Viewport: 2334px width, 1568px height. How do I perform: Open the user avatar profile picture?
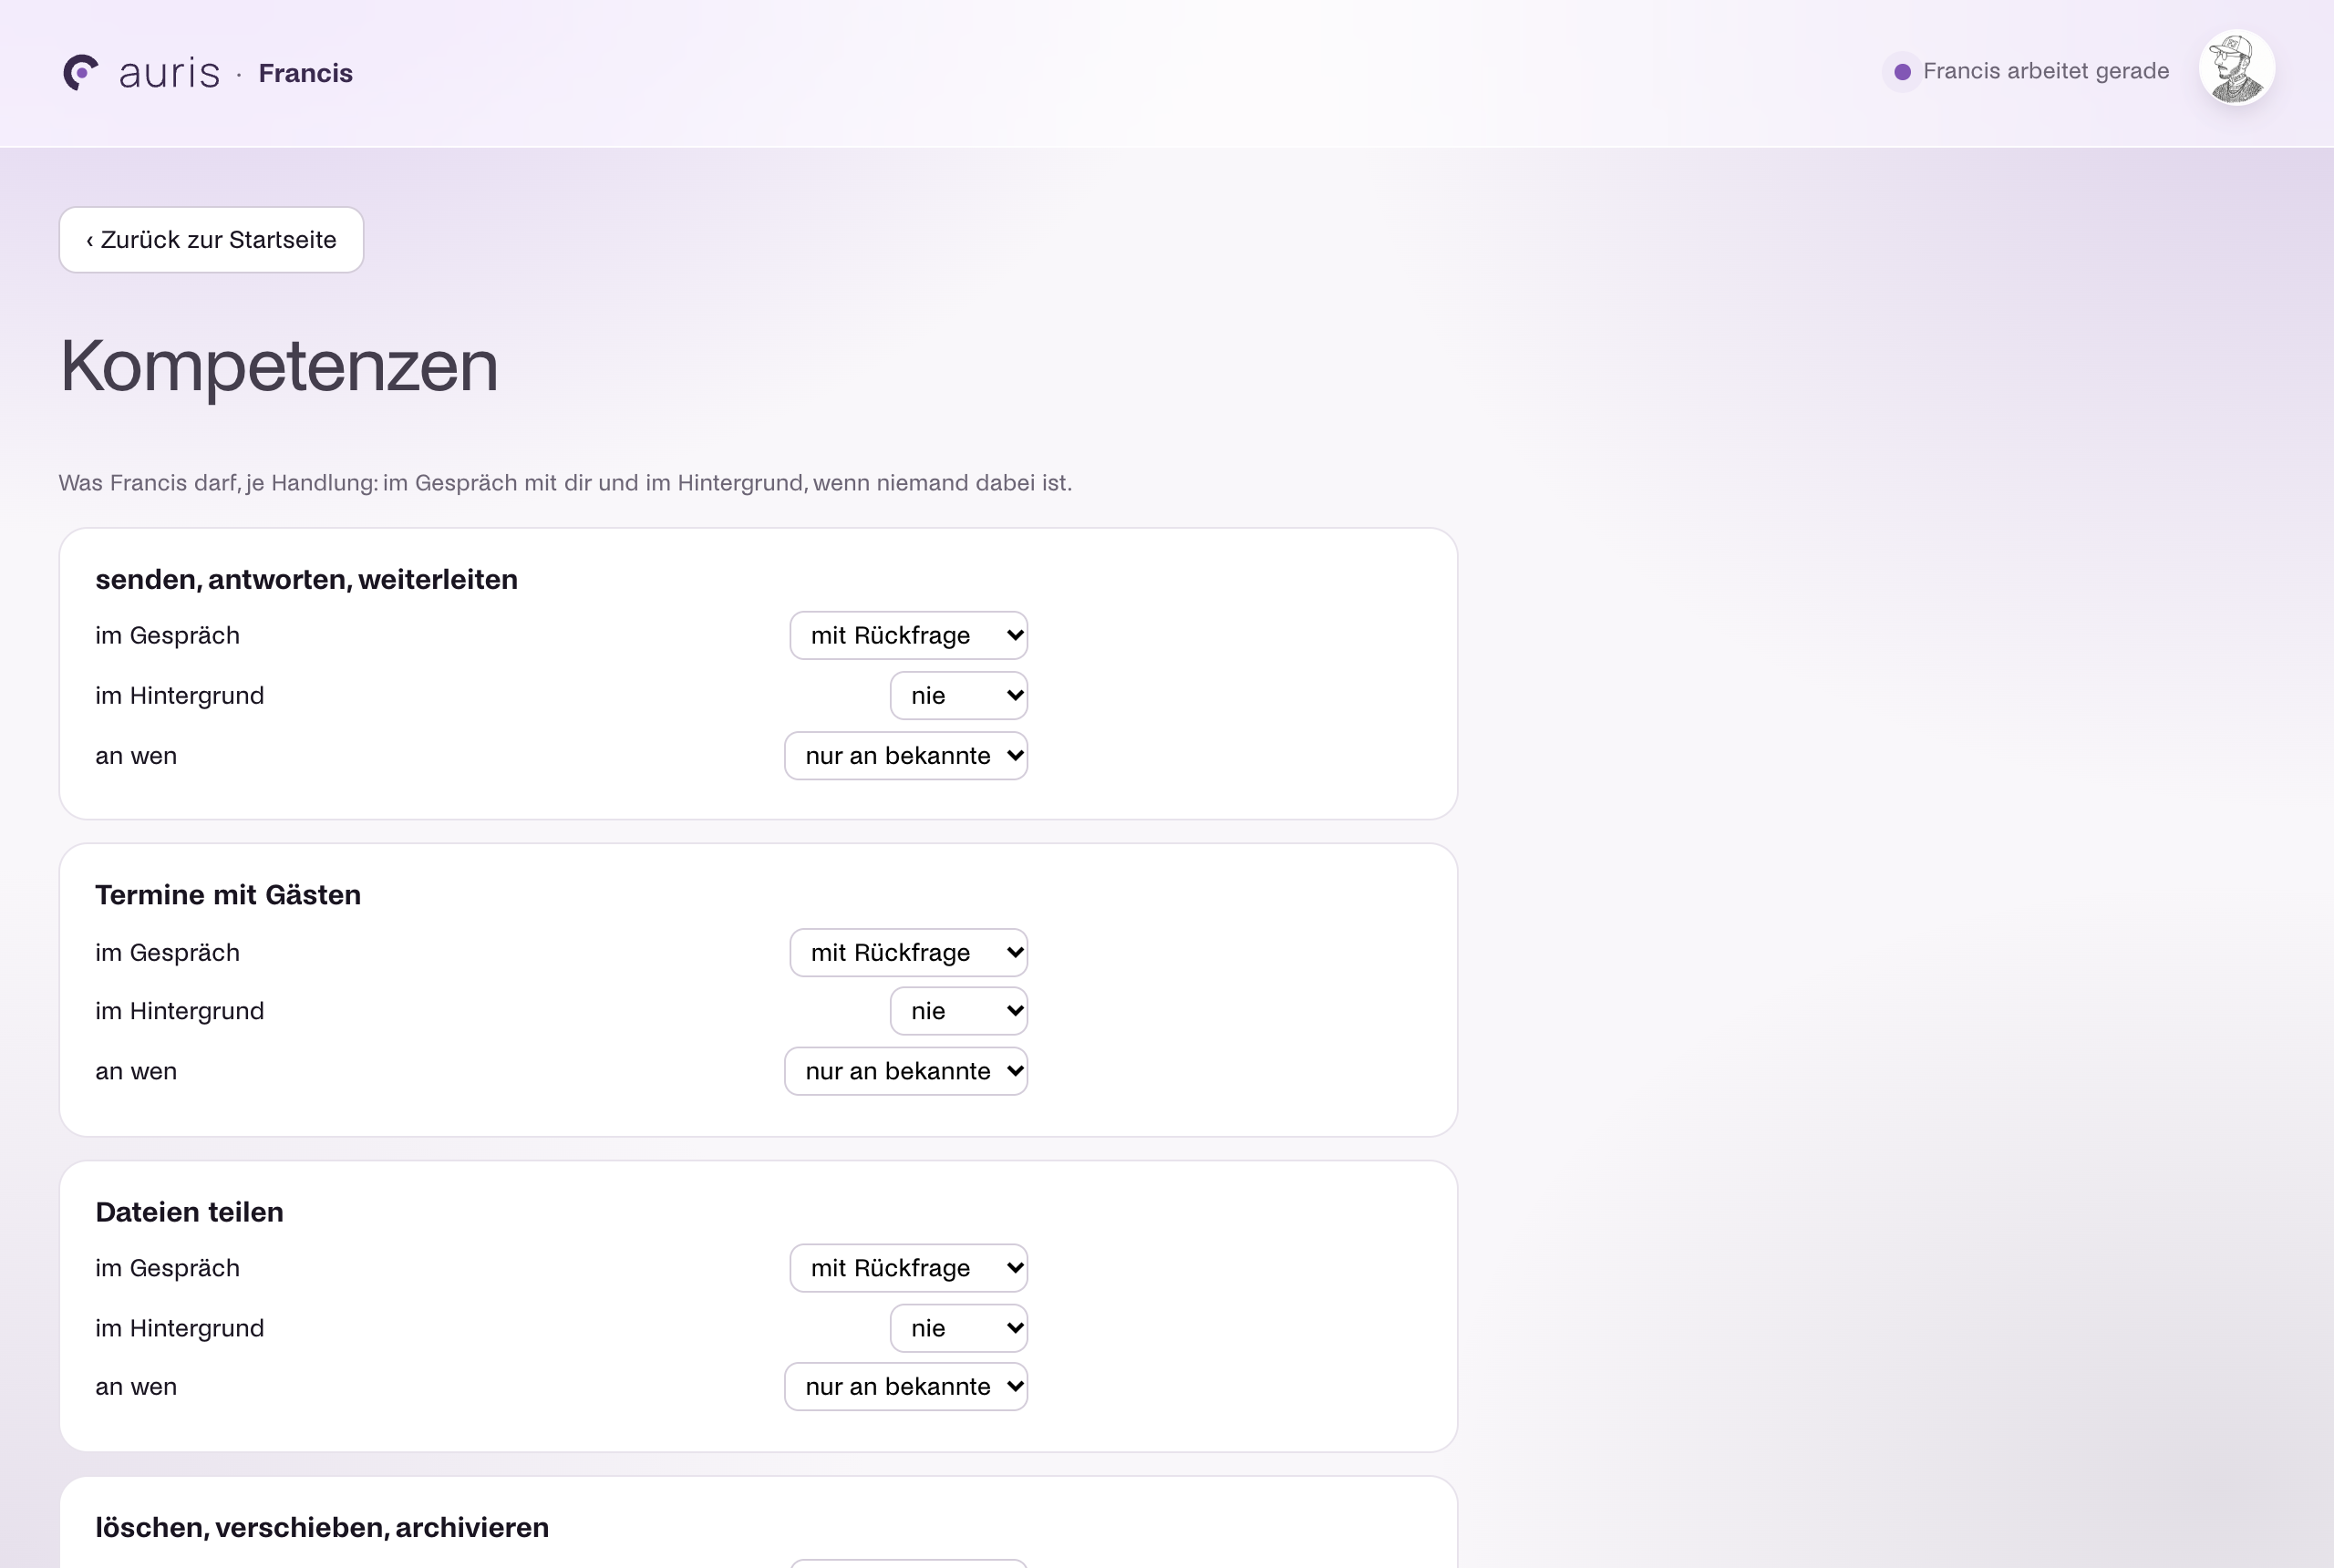2236,68
